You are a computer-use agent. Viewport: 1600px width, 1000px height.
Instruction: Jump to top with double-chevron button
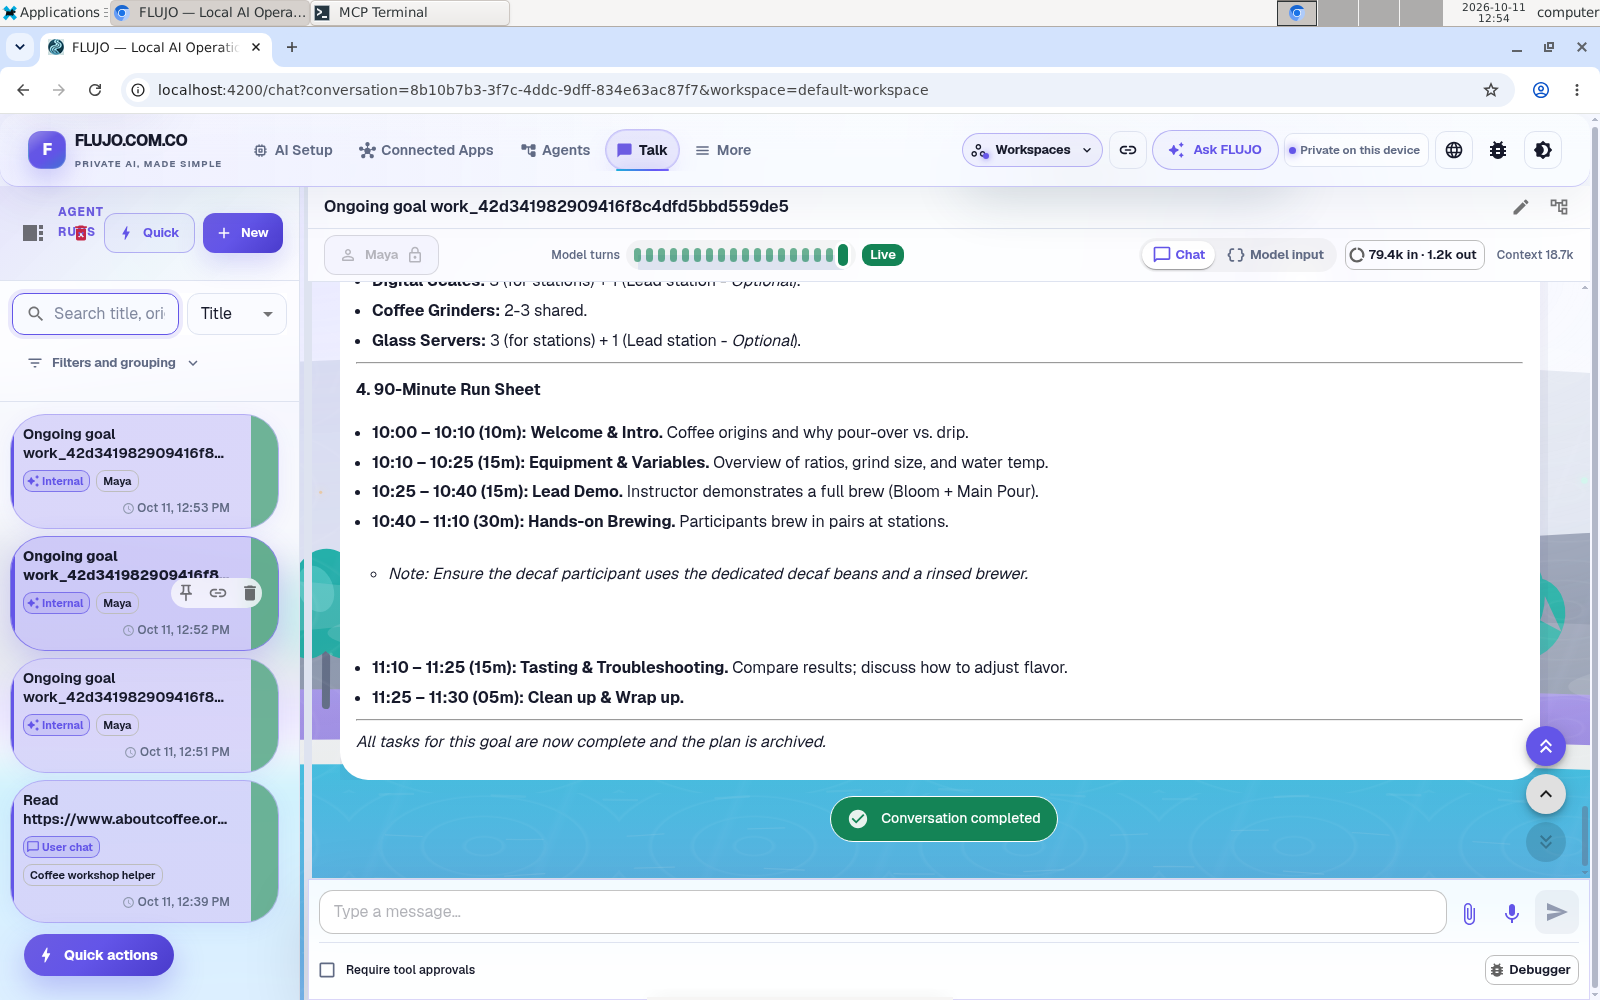coord(1546,746)
